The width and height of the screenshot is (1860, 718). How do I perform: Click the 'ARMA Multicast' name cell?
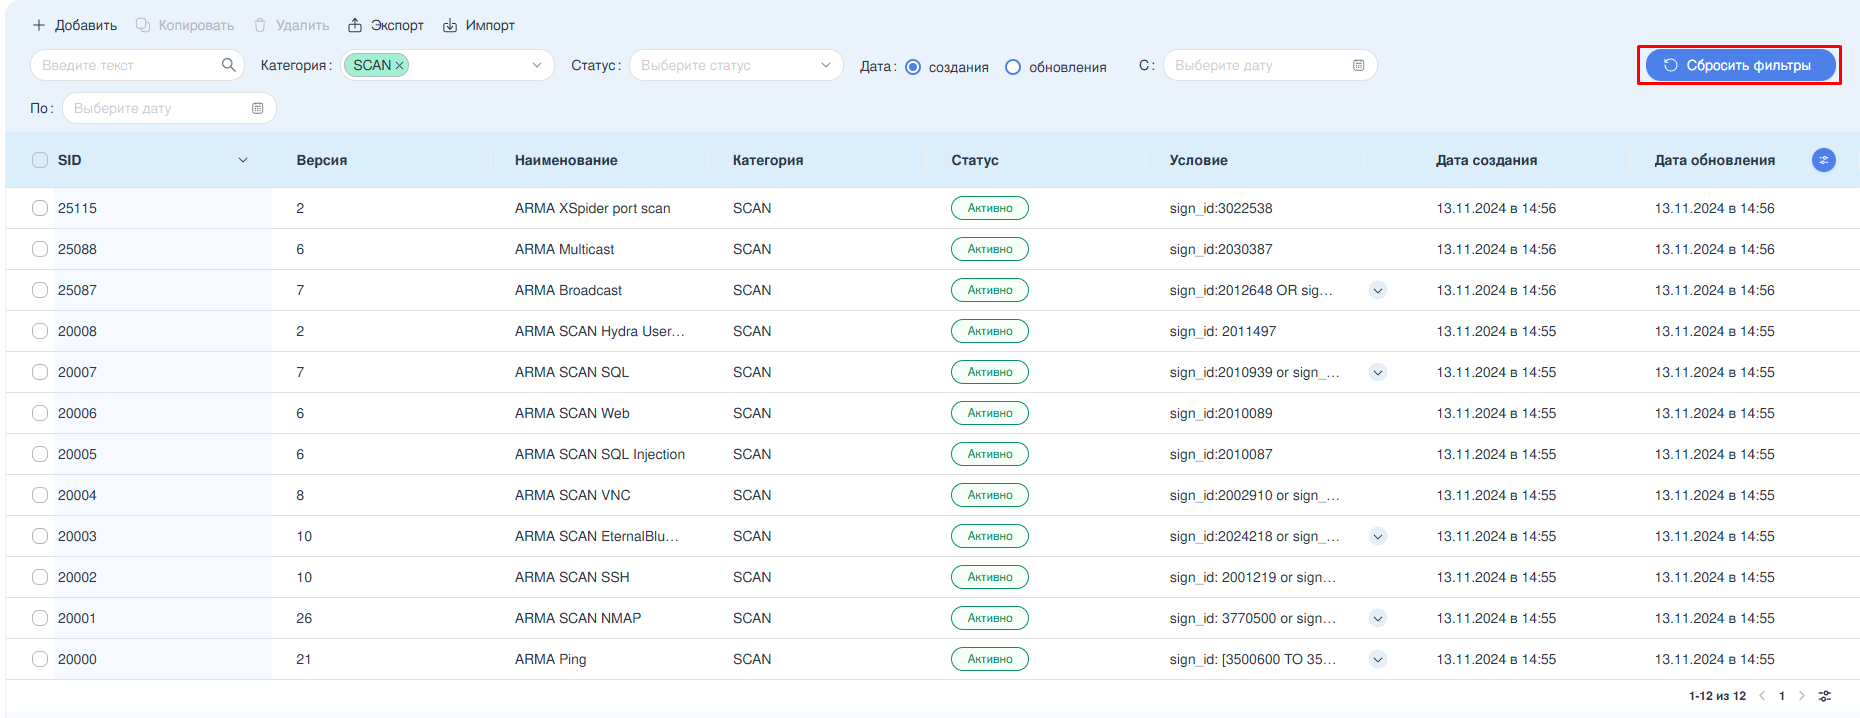[x=565, y=249]
